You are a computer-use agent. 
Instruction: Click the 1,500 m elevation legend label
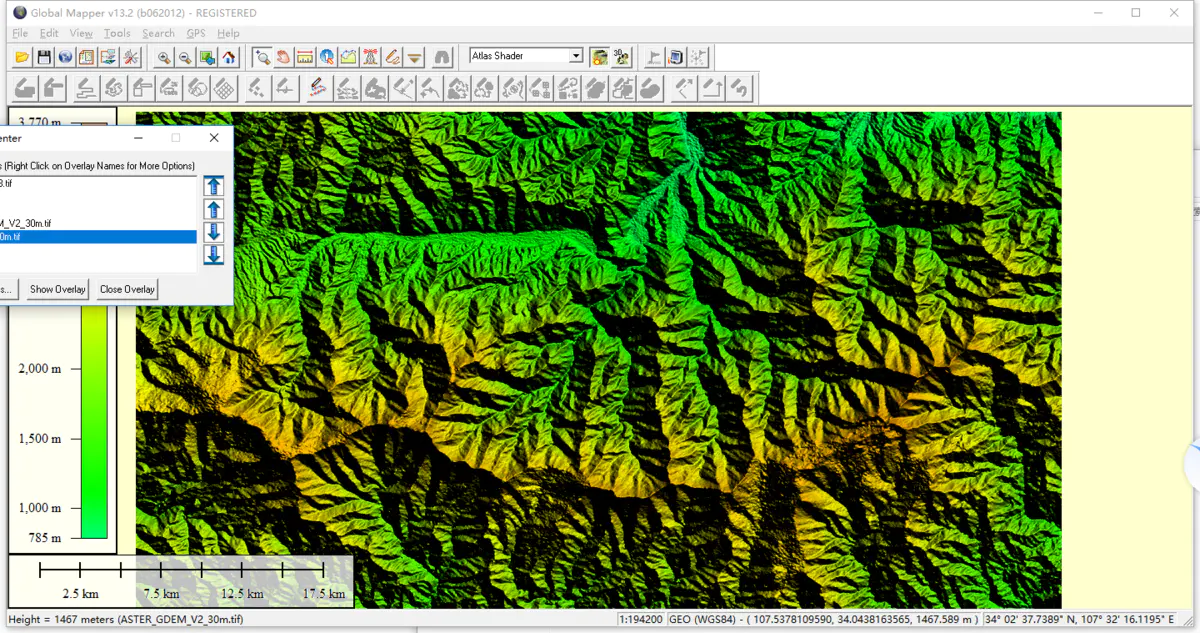[x=40, y=438]
